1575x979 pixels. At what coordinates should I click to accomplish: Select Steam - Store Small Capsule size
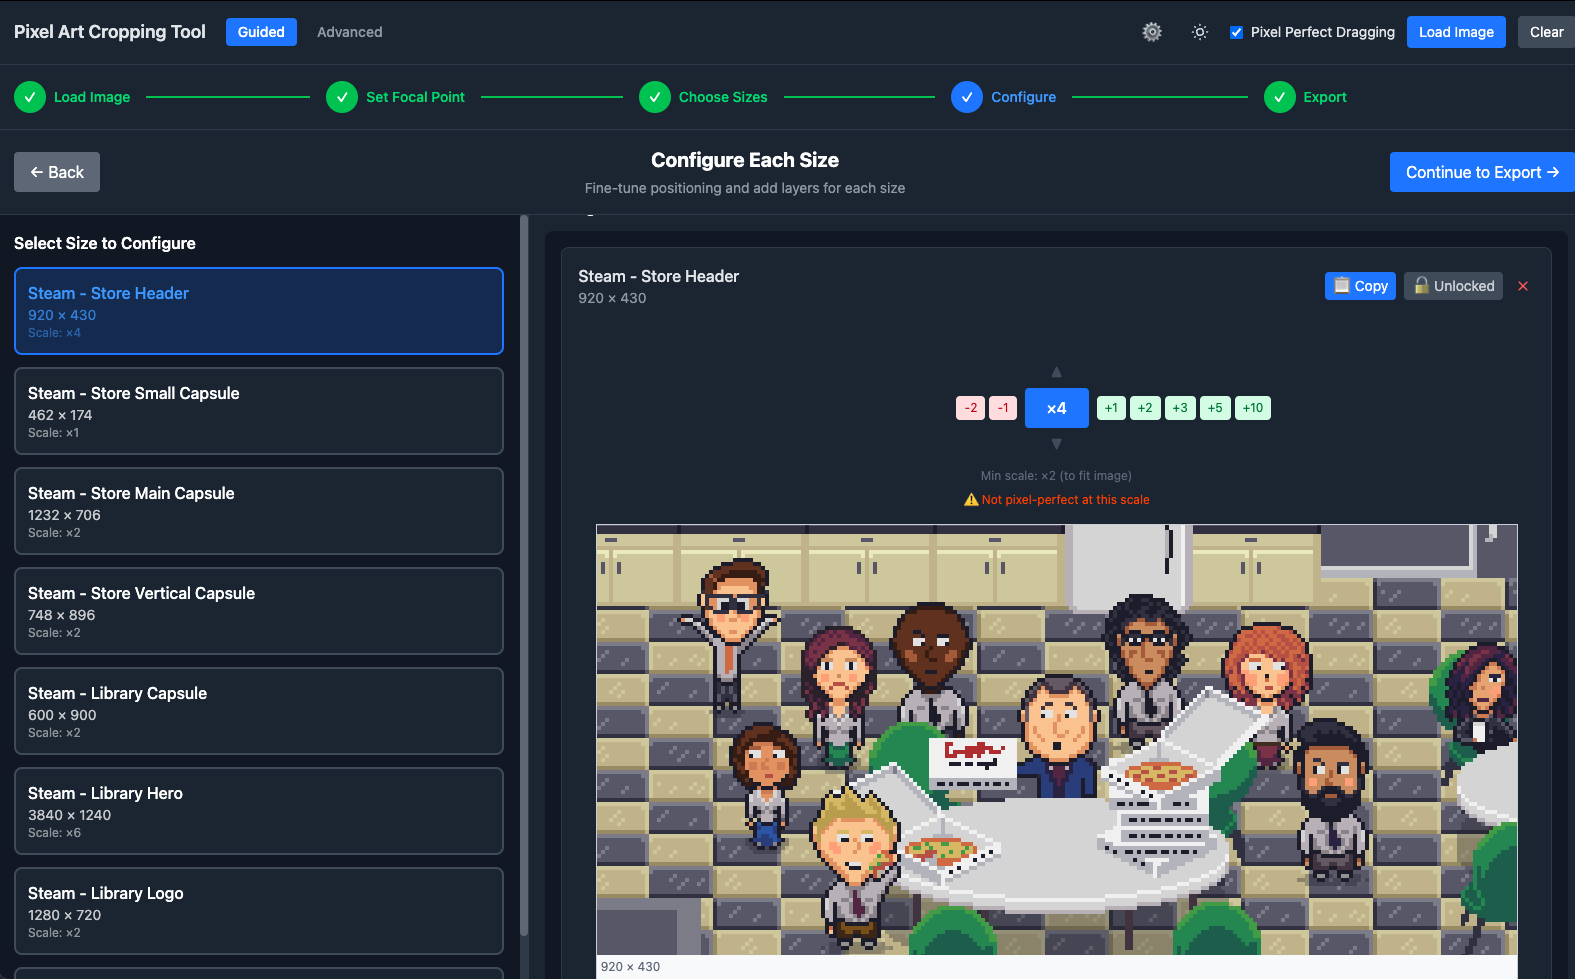coord(258,411)
